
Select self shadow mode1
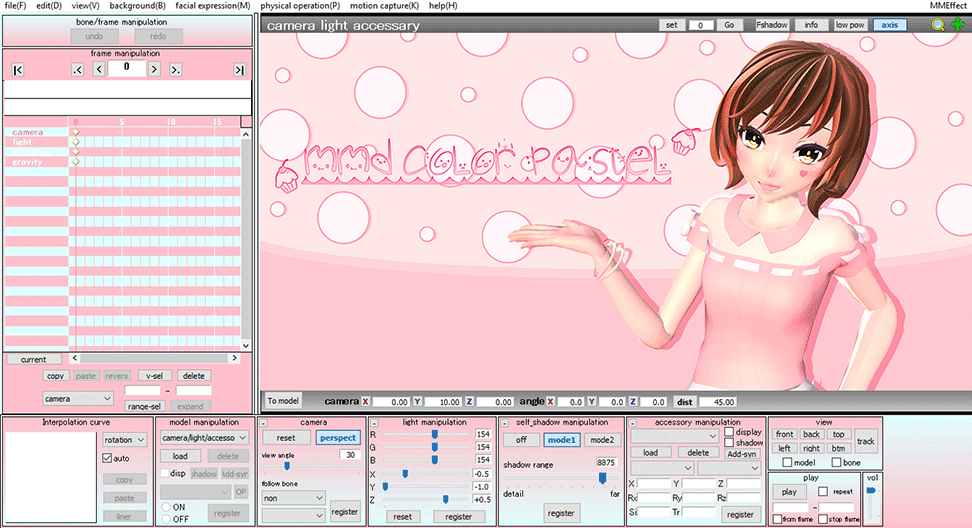562,439
